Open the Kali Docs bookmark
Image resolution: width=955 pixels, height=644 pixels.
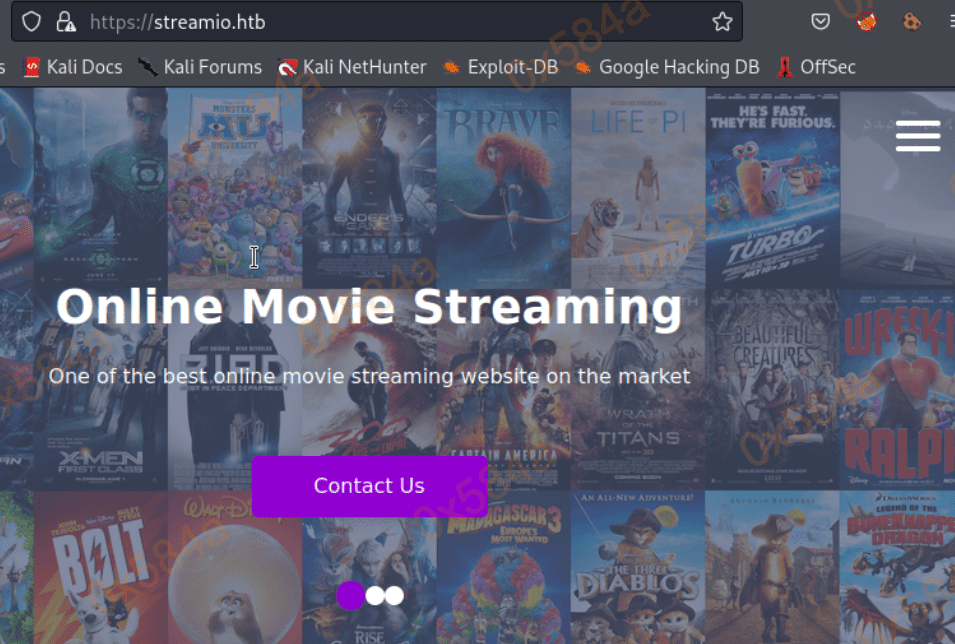coord(72,67)
